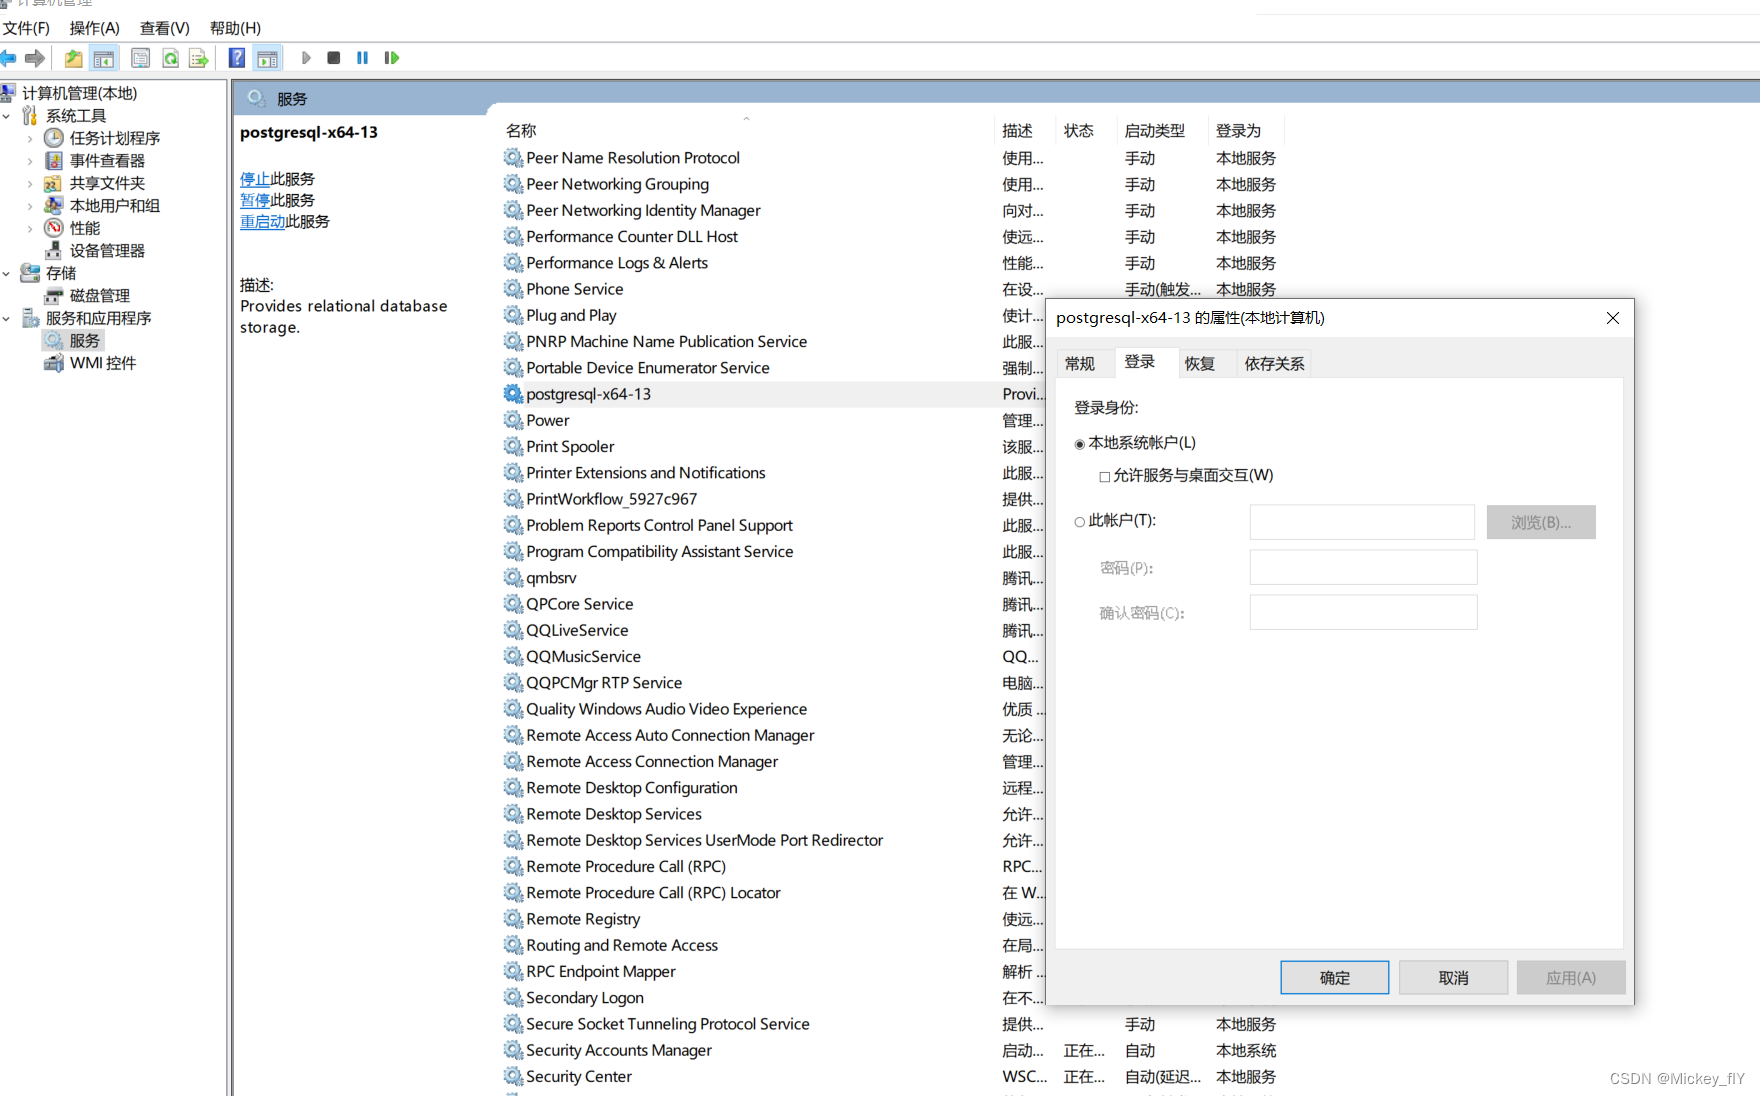Select Performance (性能) tree node
The image size is (1760, 1096).
[x=84, y=228]
